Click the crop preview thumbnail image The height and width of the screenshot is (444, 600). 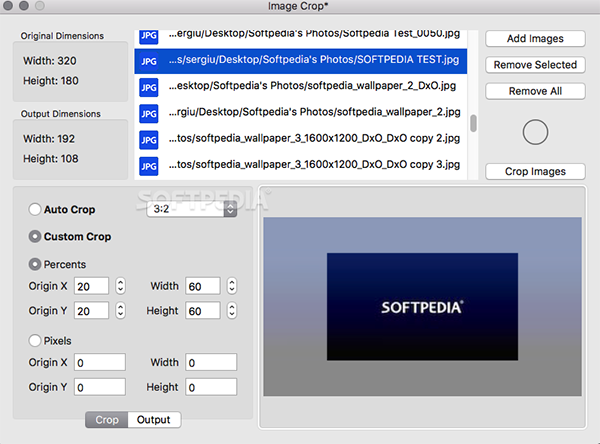point(422,306)
